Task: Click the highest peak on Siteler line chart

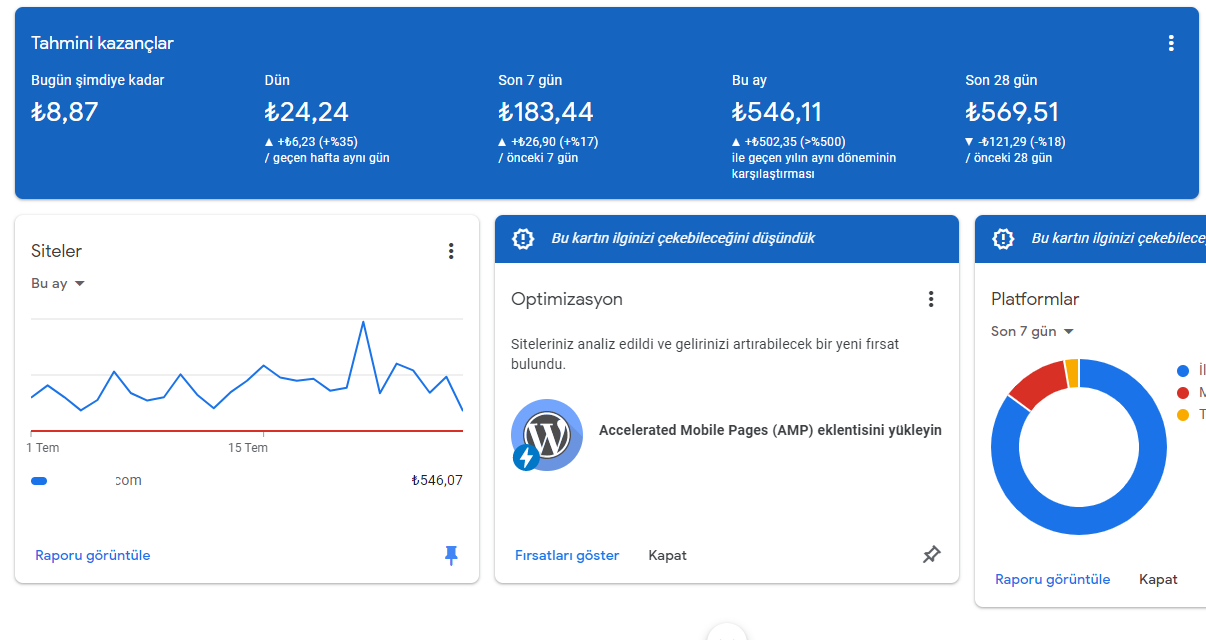Action: click(362, 322)
